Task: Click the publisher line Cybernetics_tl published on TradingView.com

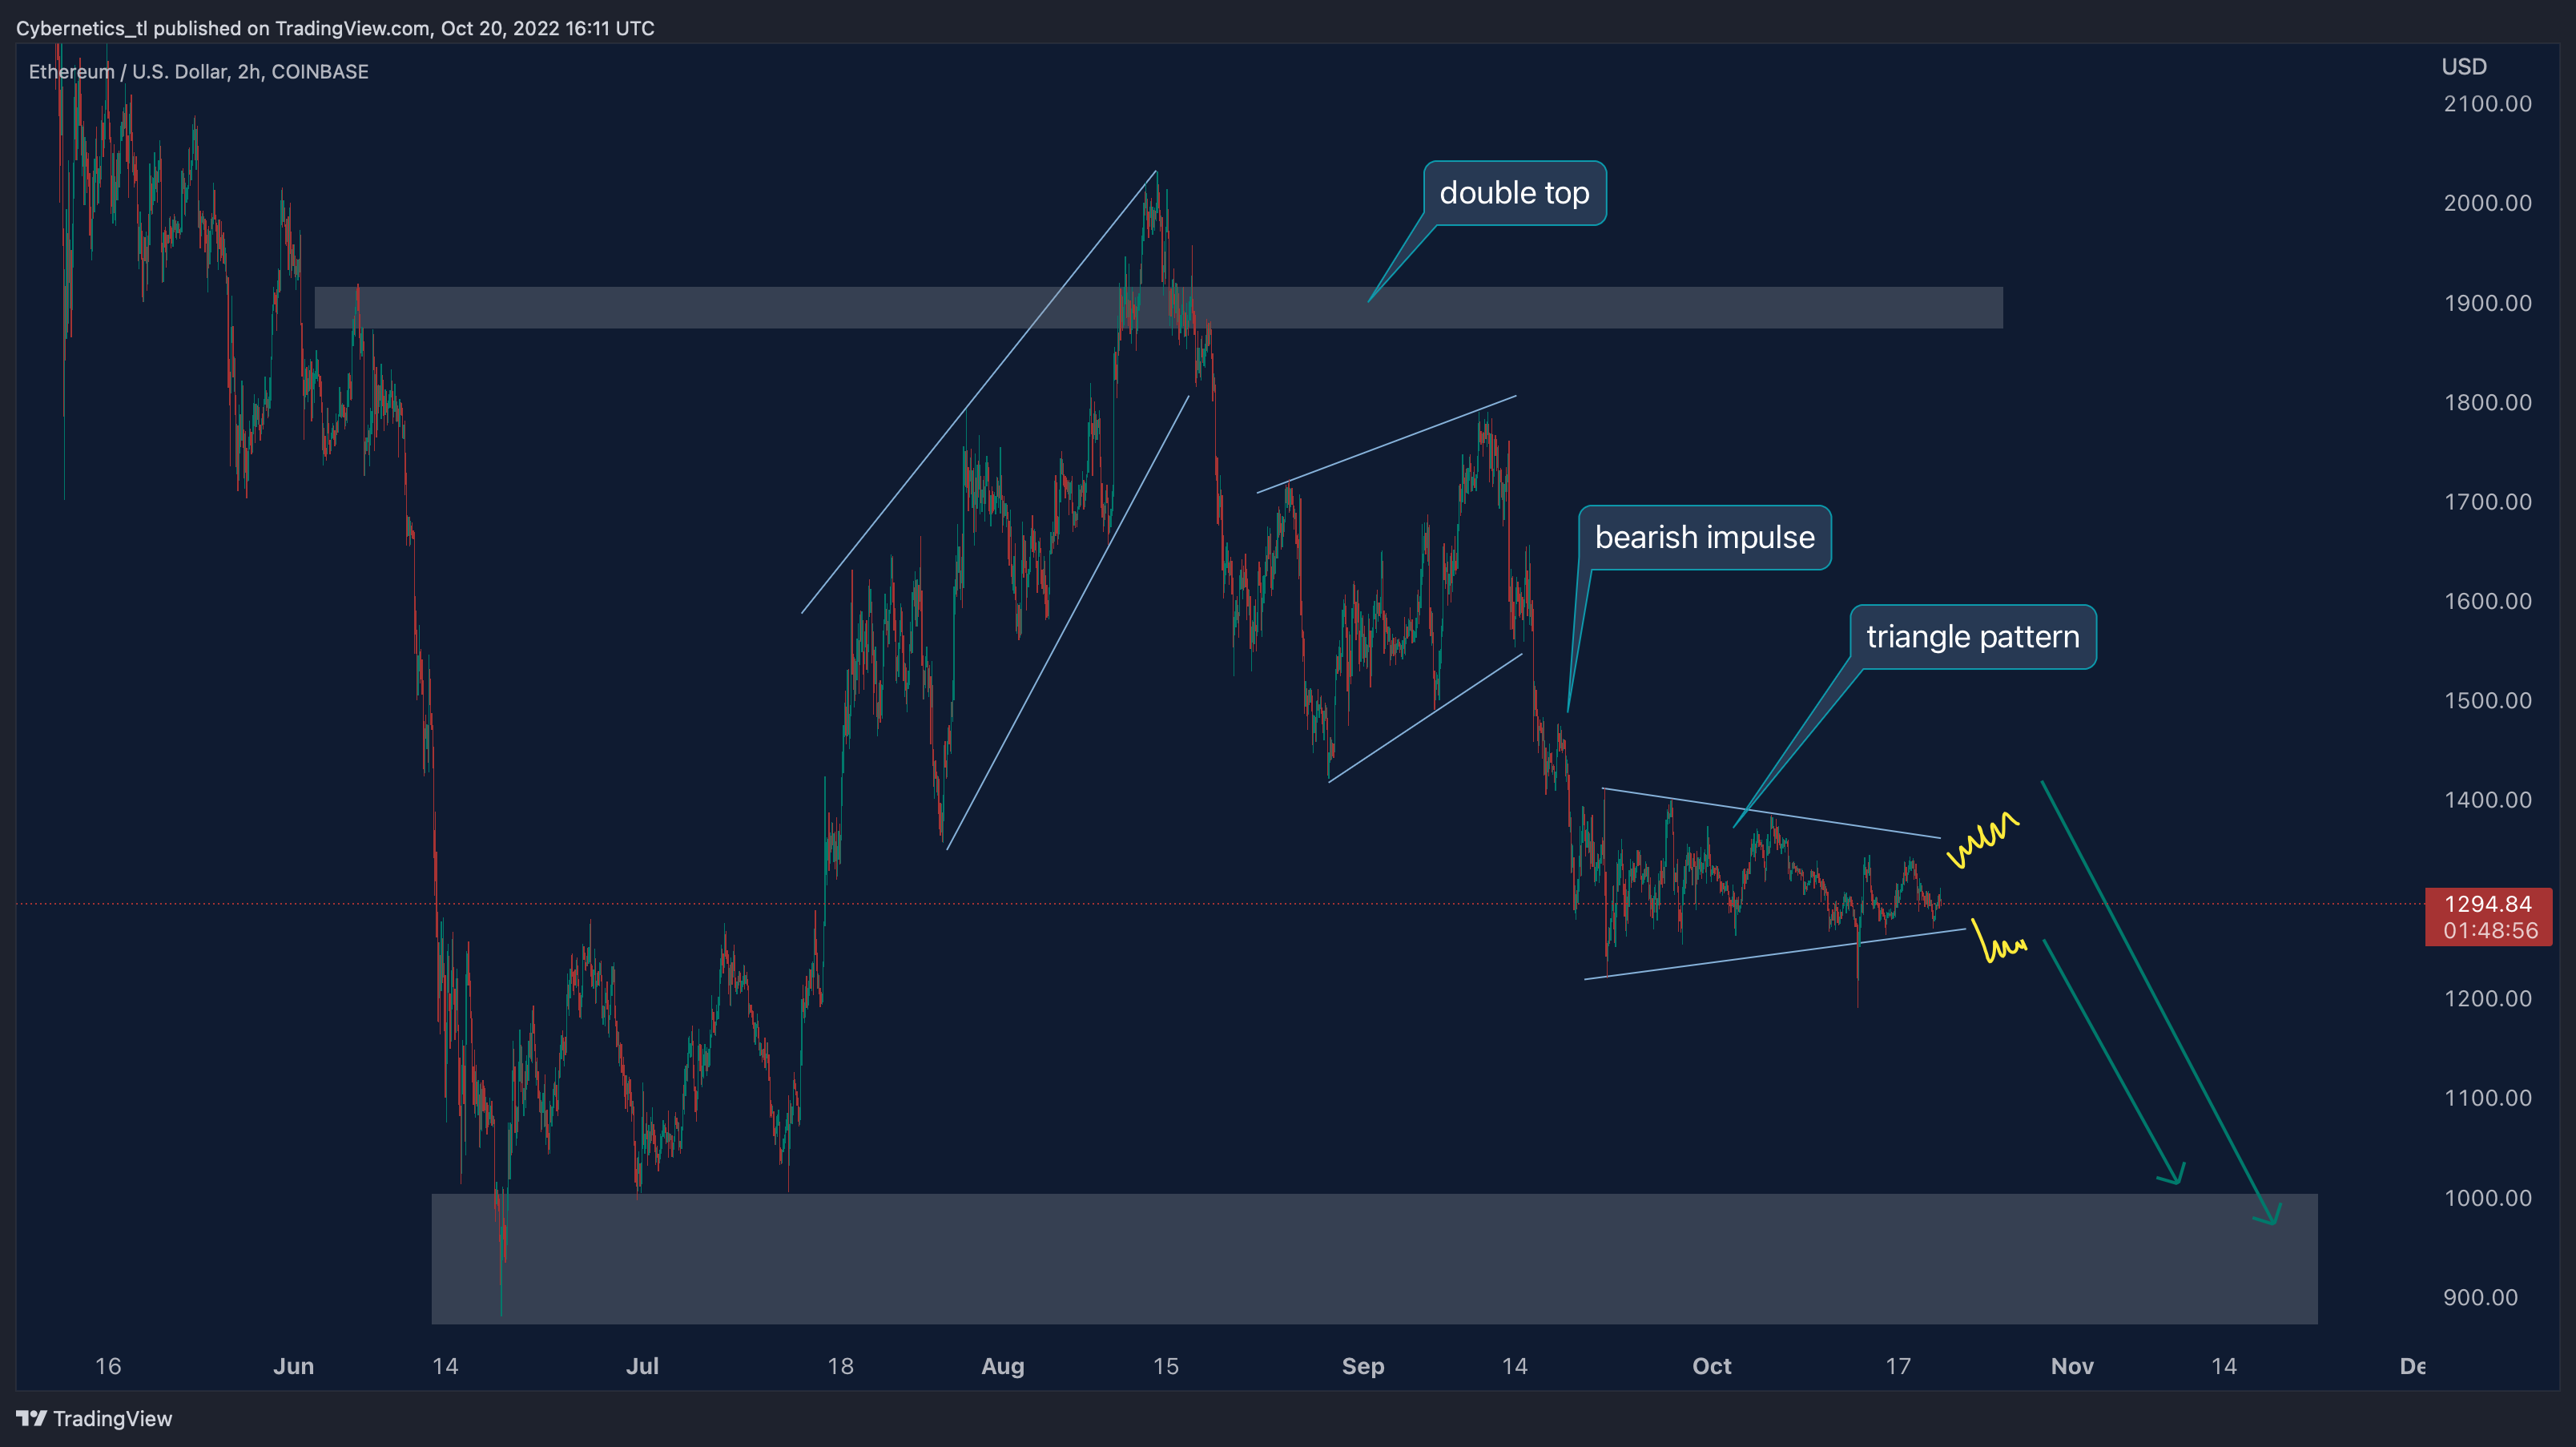Action: coord(335,28)
